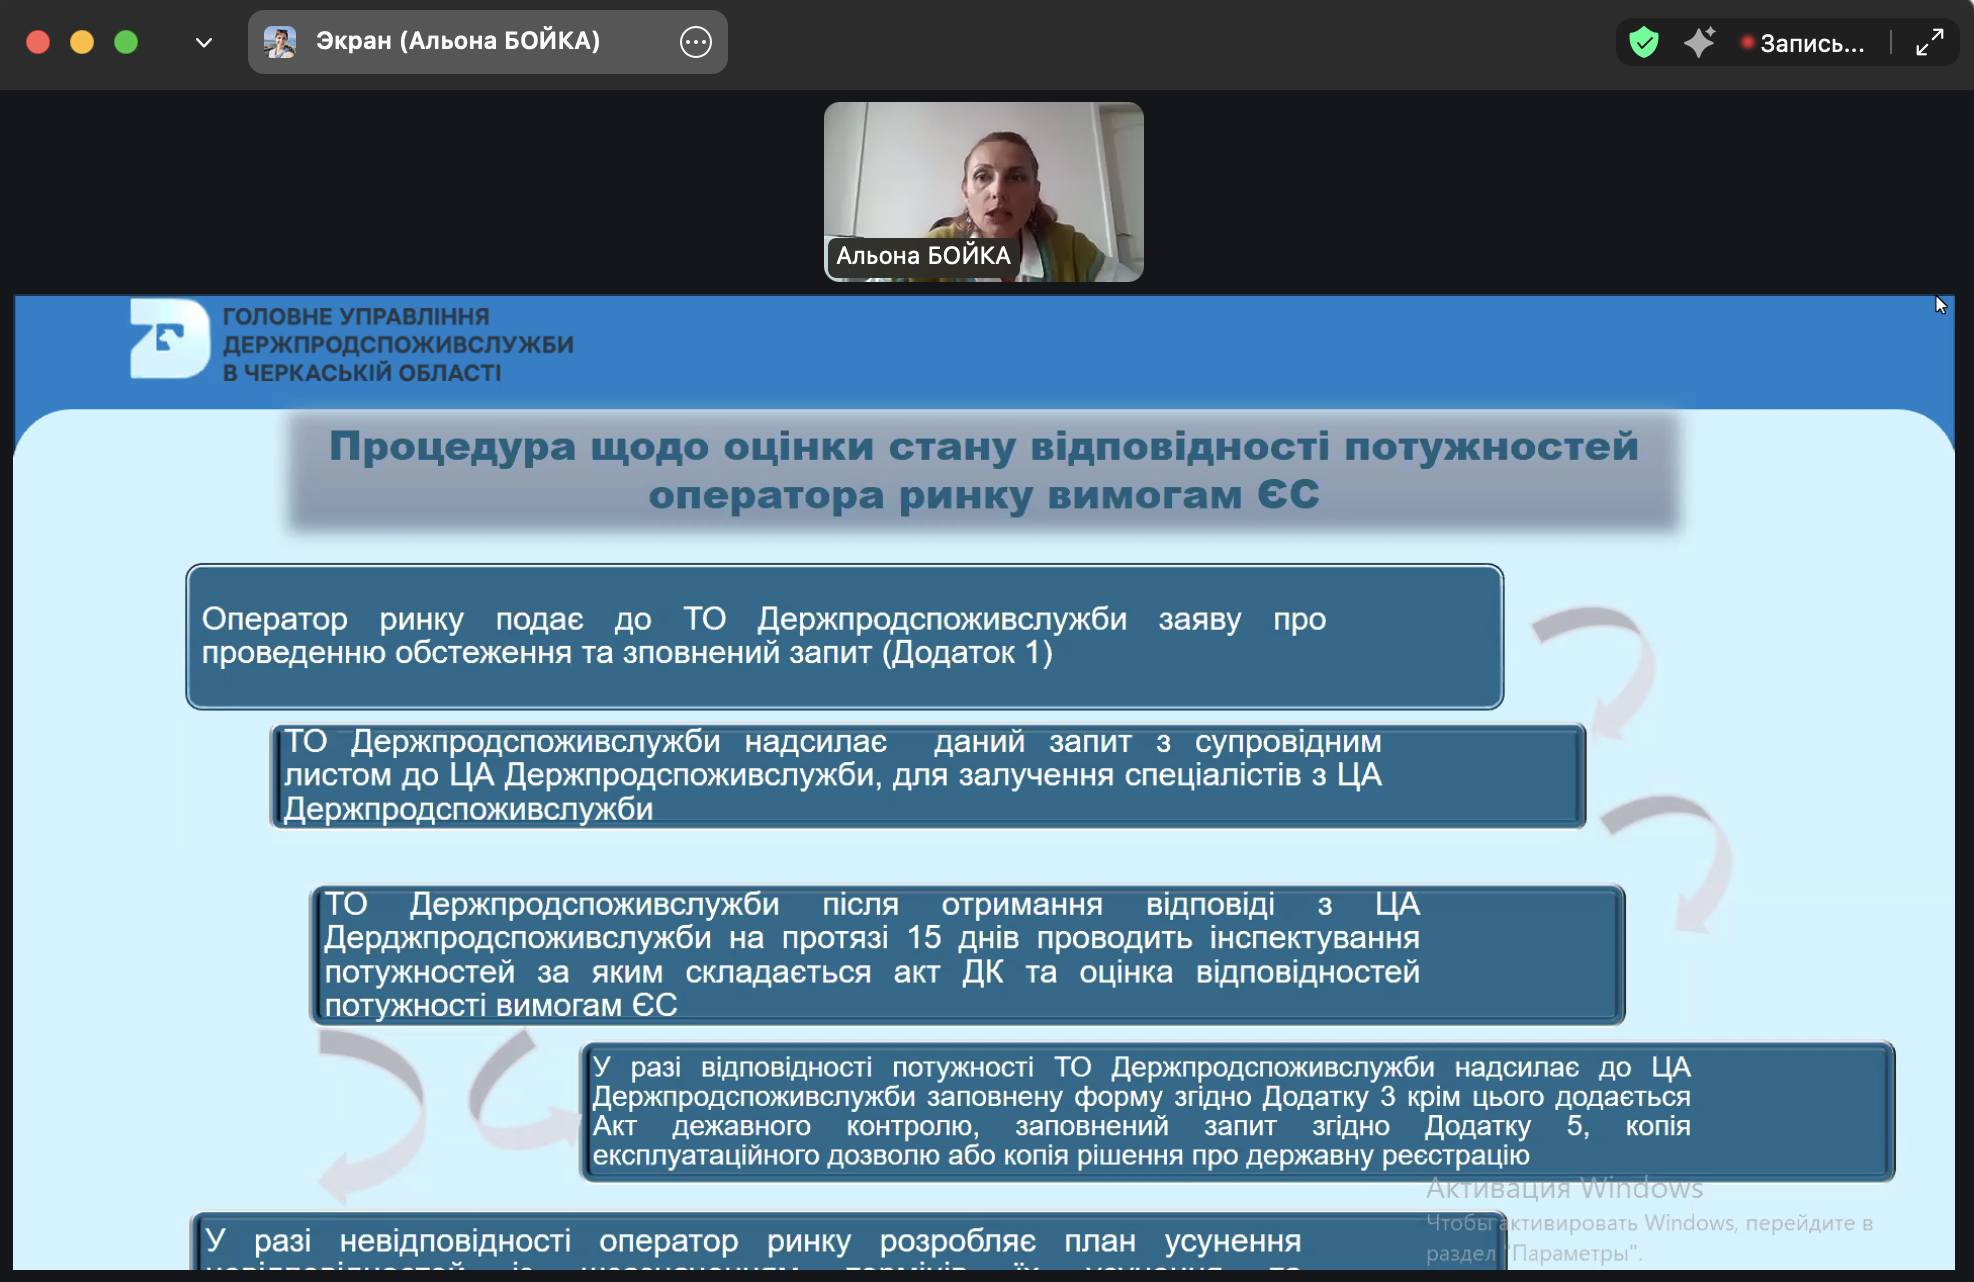Click the Альона БОЙКА name label
Viewport: 1974px width, 1282px height.
click(x=922, y=256)
